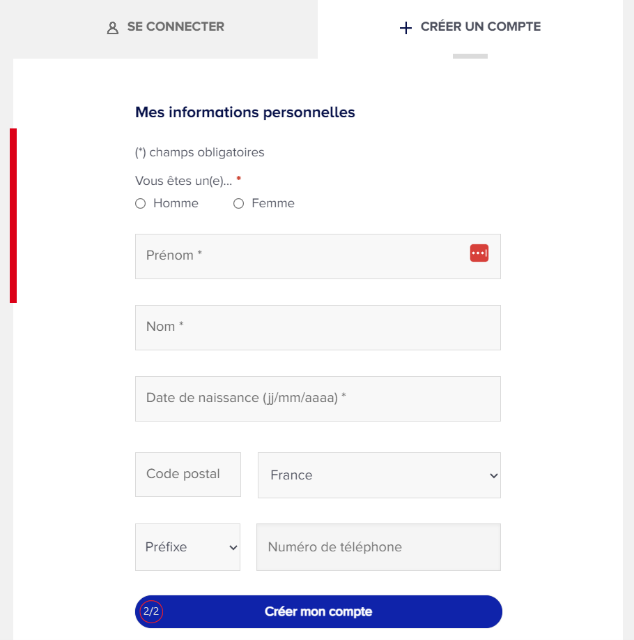Click the red vertical bar on the left edge
The width and height of the screenshot is (634, 640).
[x=13, y=216]
